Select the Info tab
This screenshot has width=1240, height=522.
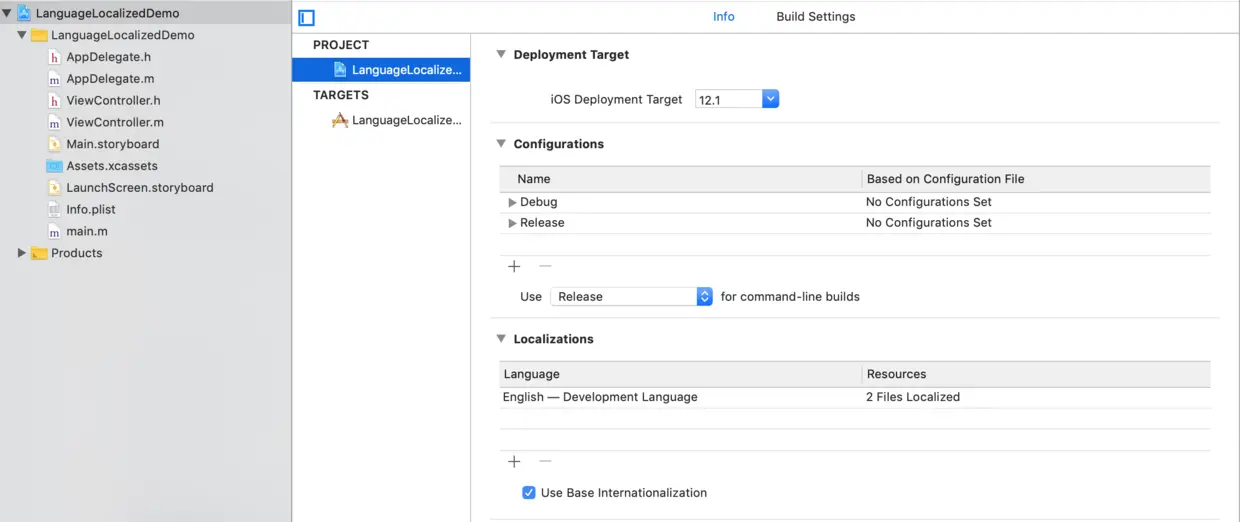pos(723,17)
